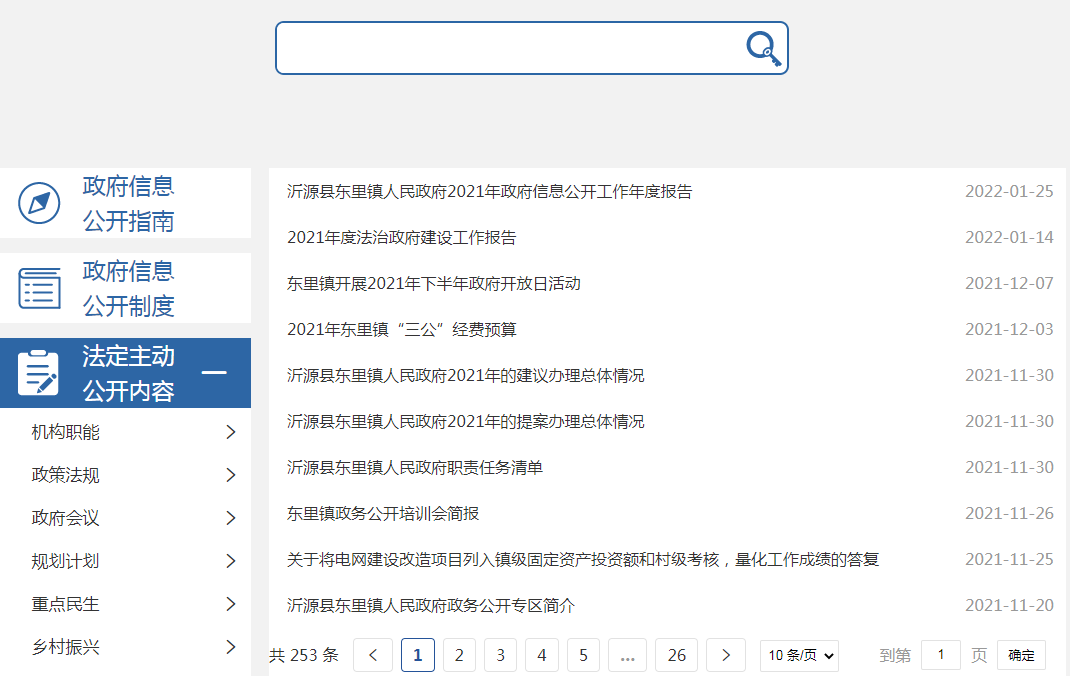Viewport: 1070px width, 676px height.
Task: Collapse 法定主动公开内容 using the minus icon
Action: pos(214,373)
